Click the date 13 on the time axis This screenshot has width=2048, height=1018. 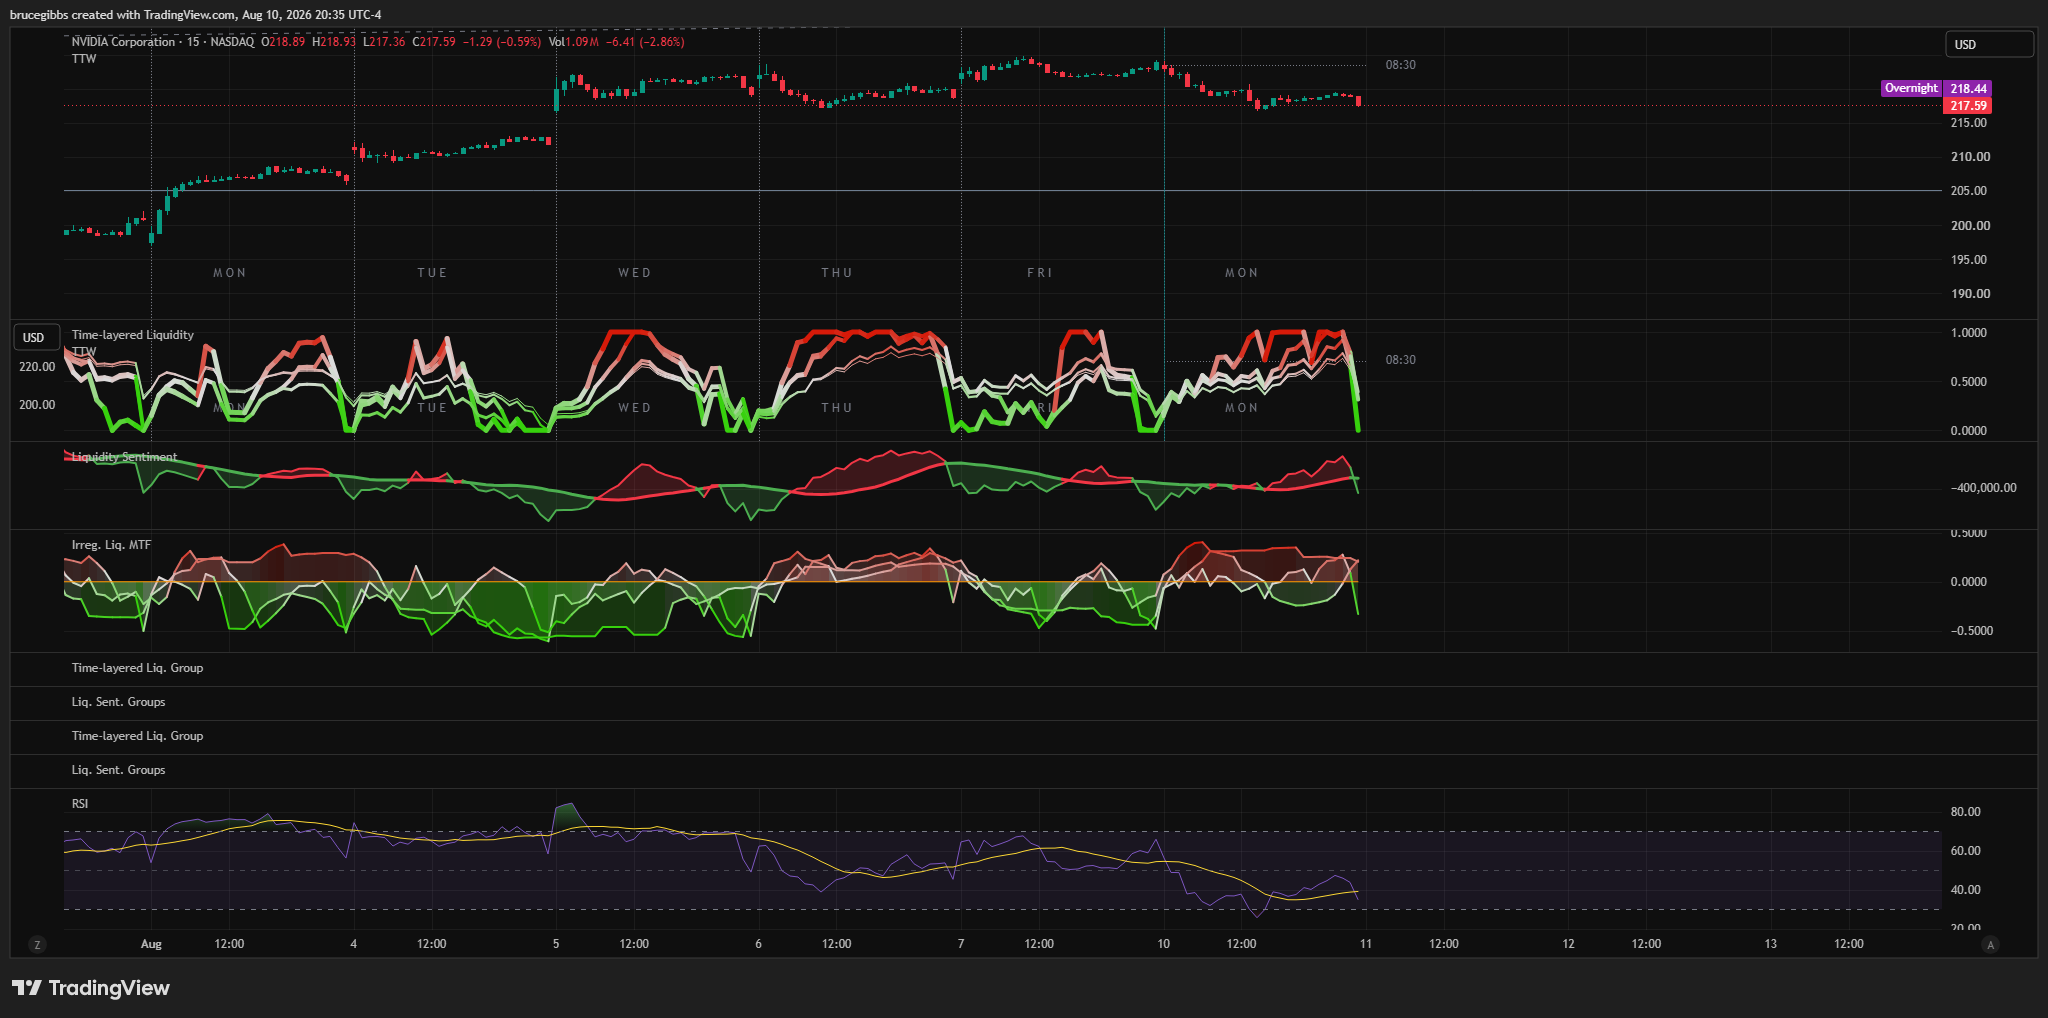point(1770,944)
